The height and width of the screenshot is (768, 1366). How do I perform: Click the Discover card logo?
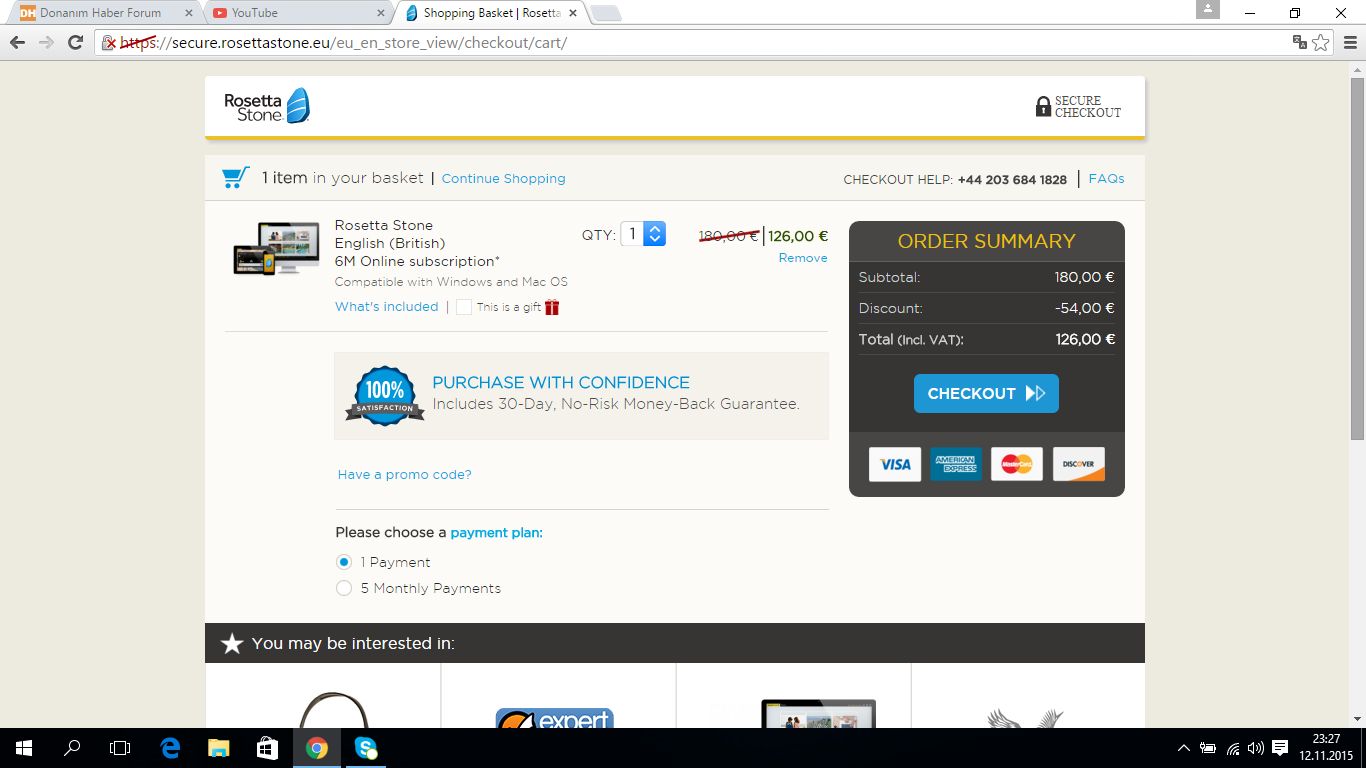(x=1079, y=464)
